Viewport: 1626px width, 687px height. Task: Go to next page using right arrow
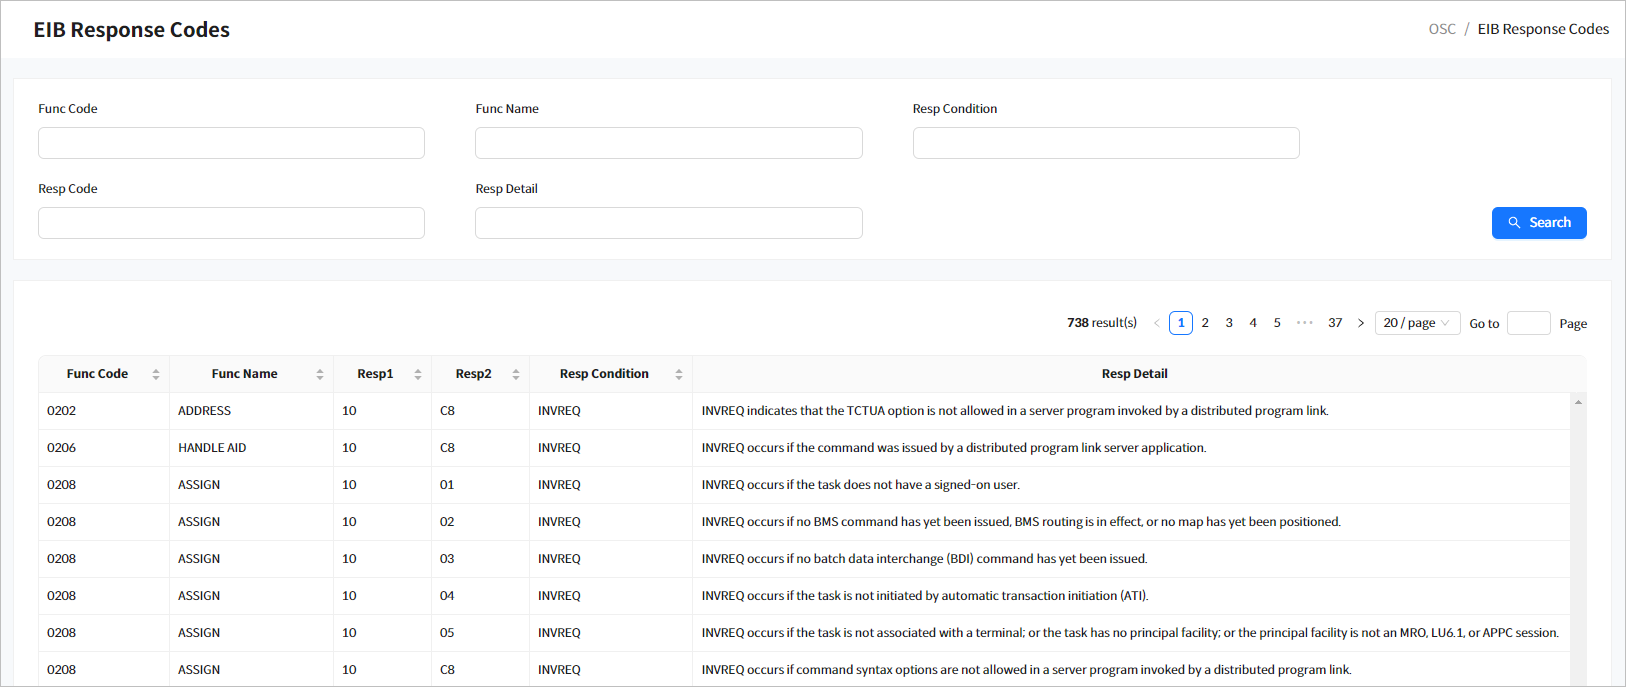click(1360, 323)
